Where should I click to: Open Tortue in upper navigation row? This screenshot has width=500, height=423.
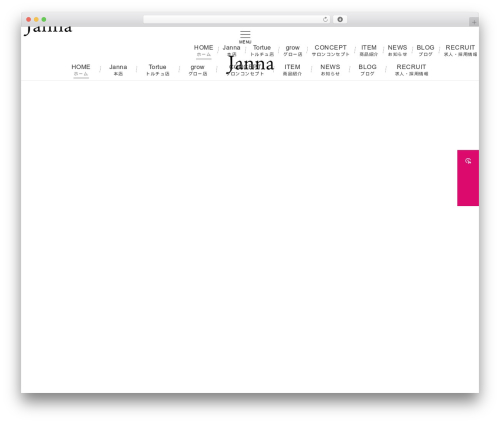click(262, 51)
